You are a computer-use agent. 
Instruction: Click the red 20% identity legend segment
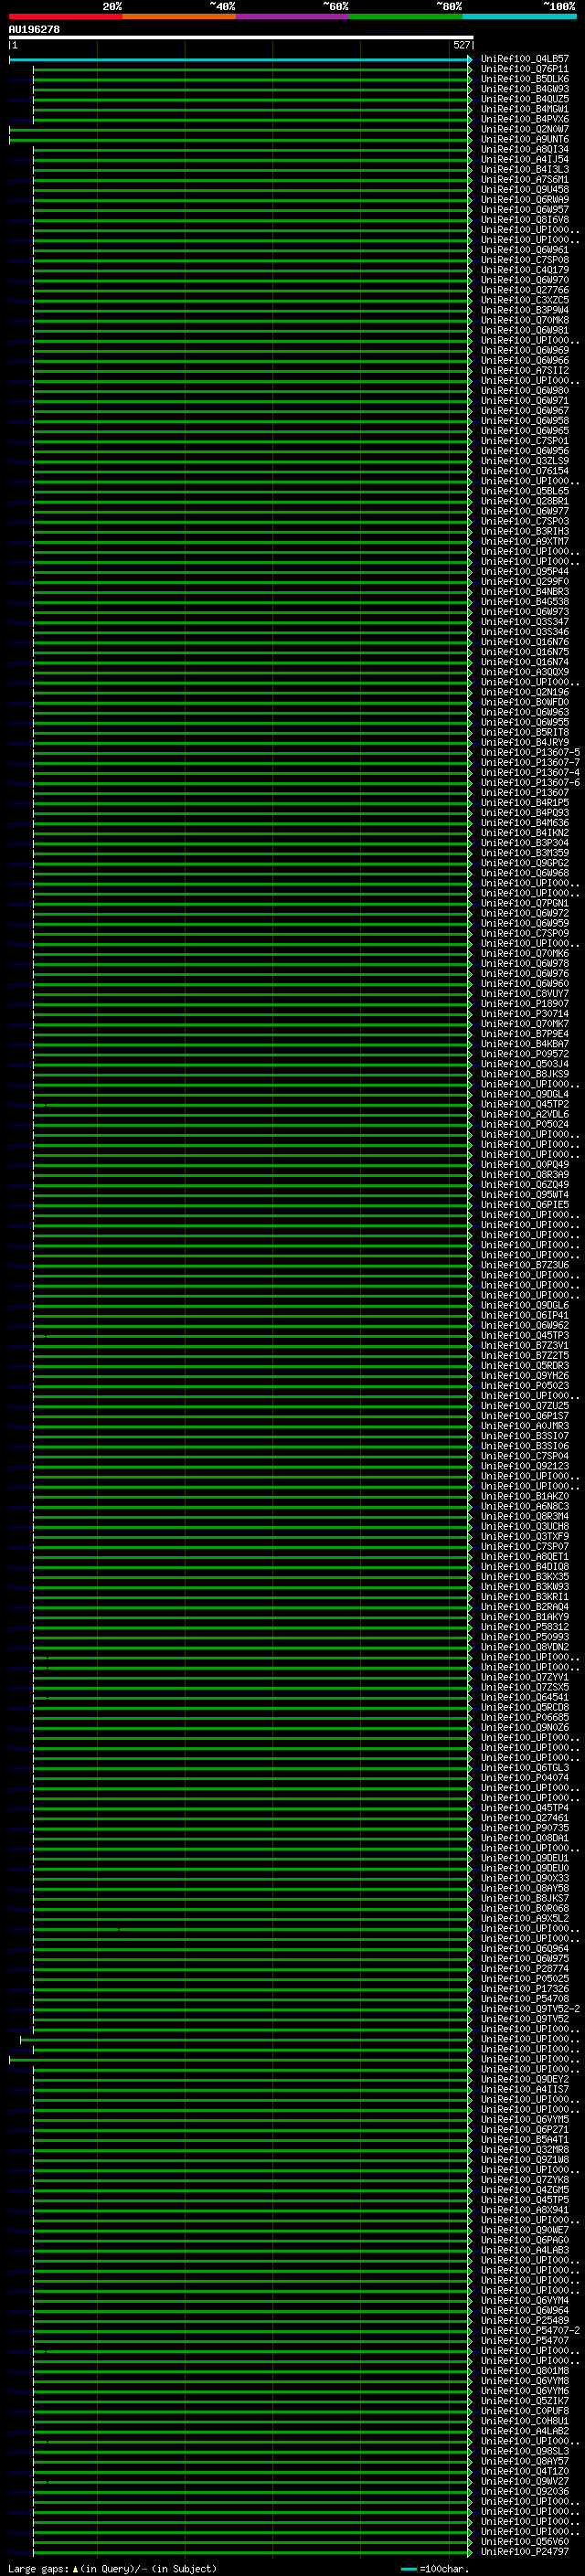pos(66,16)
